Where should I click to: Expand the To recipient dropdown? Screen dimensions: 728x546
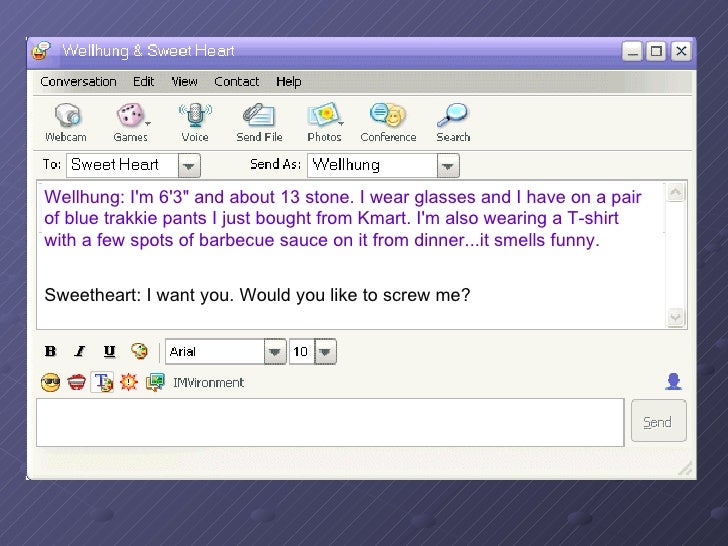click(x=189, y=166)
